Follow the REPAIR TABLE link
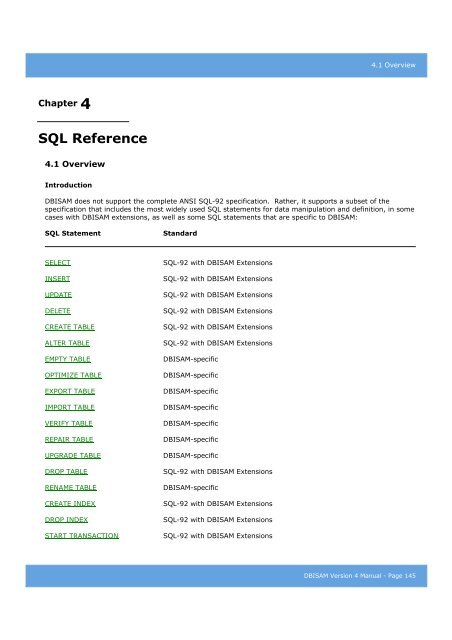The image size is (452, 640). pyautogui.click(x=69, y=439)
